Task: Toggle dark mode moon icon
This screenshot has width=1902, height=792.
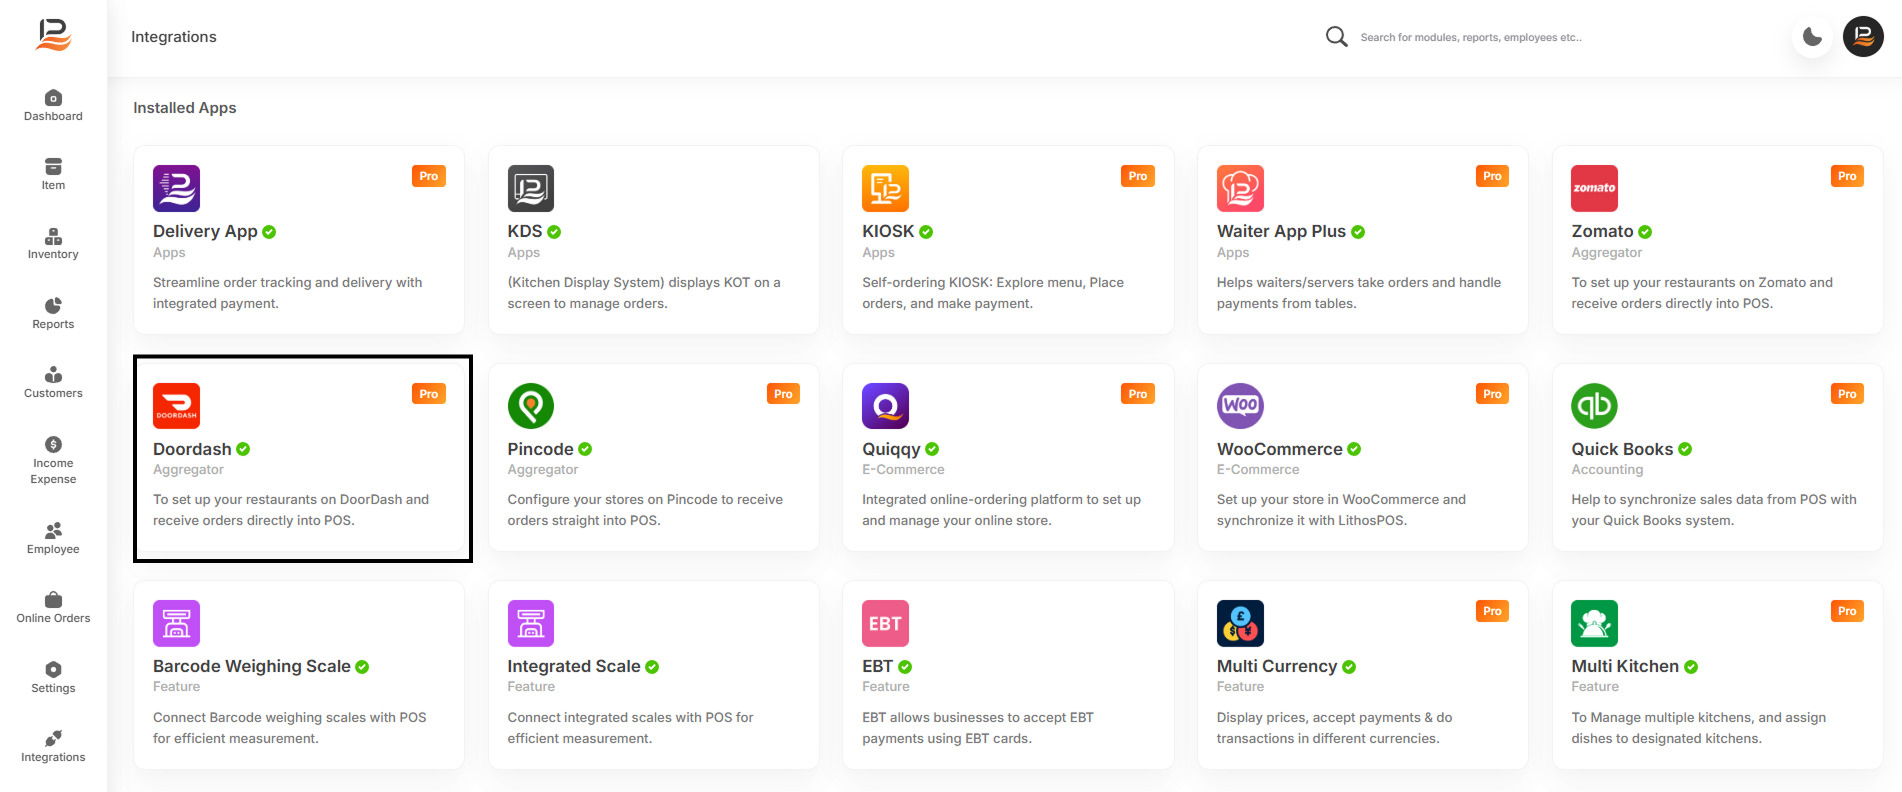Action: click(1812, 37)
